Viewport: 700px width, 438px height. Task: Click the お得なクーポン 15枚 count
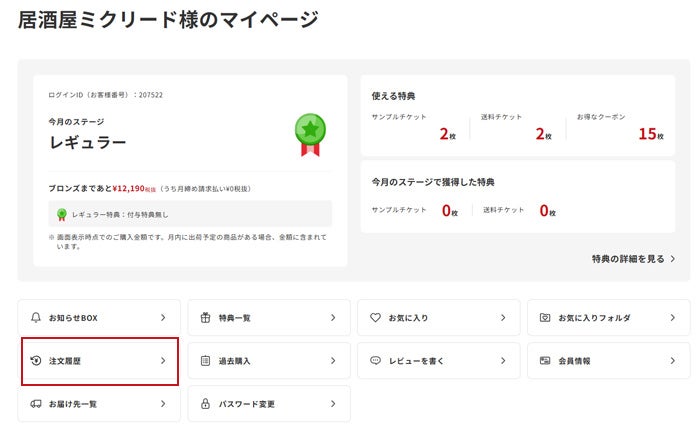[x=651, y=134]
